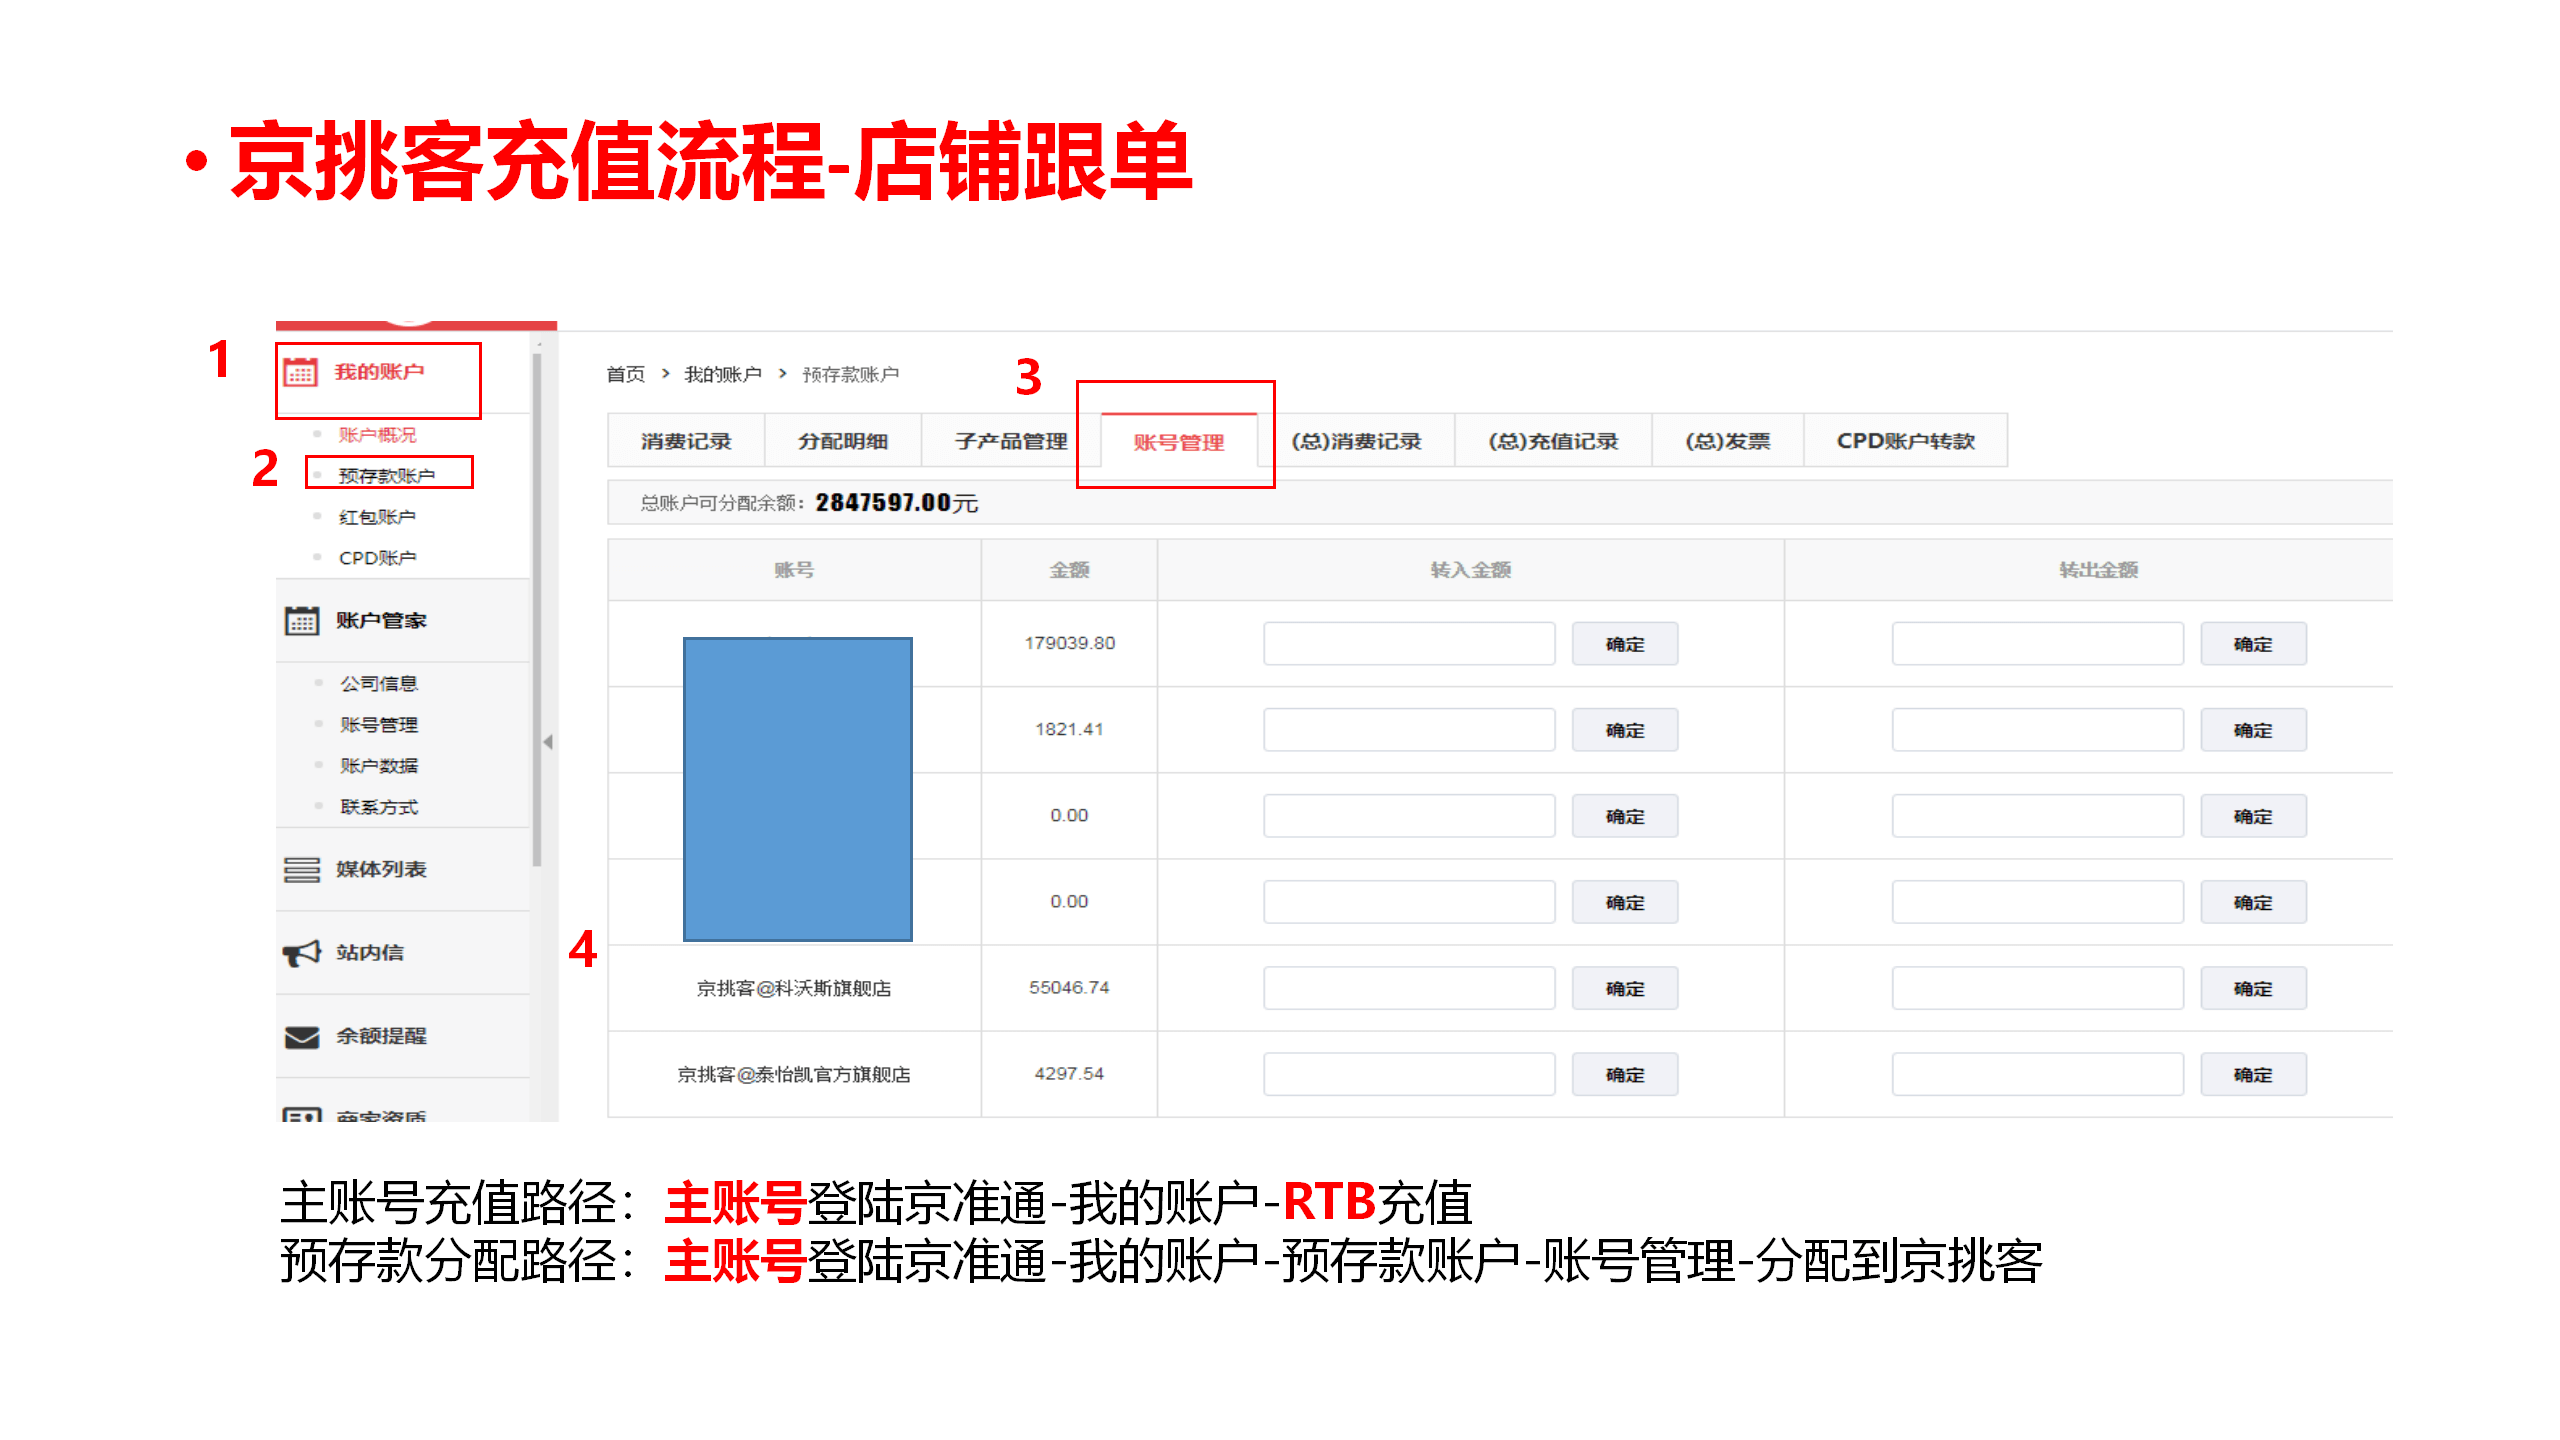Click the sidebar vertical scrollbar

pyautogui.click(x=537, y=610)
